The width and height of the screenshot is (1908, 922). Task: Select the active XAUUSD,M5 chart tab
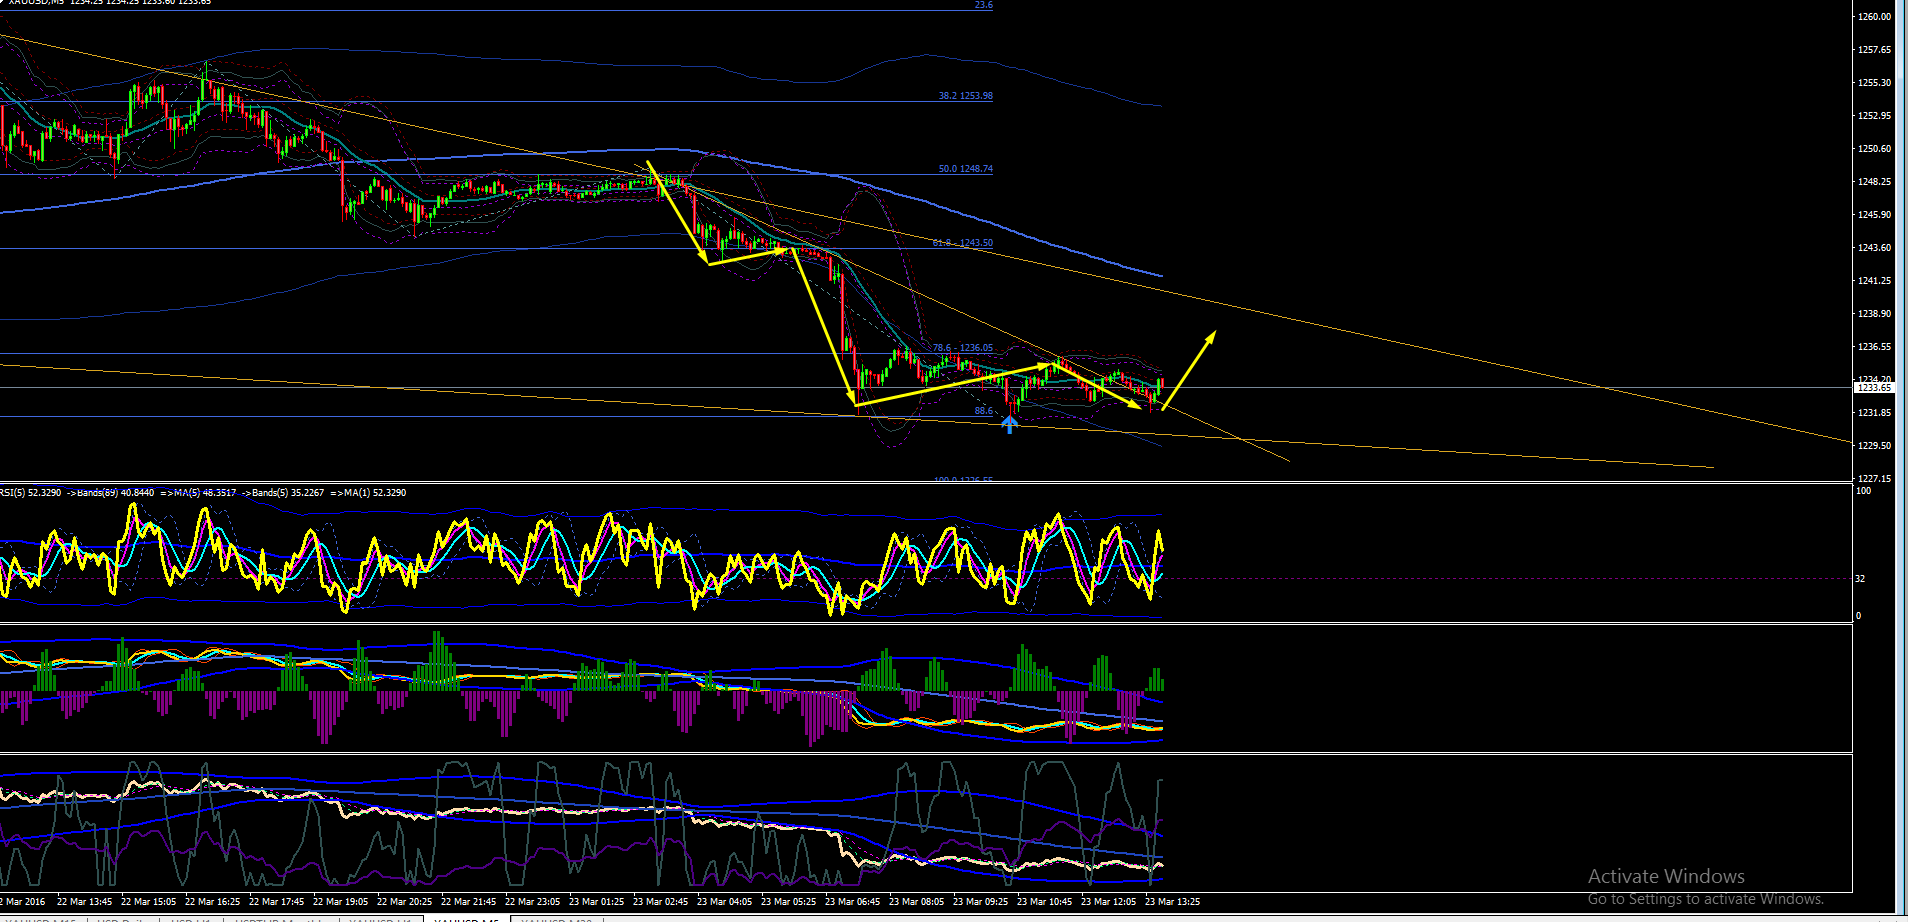[467, 919]
